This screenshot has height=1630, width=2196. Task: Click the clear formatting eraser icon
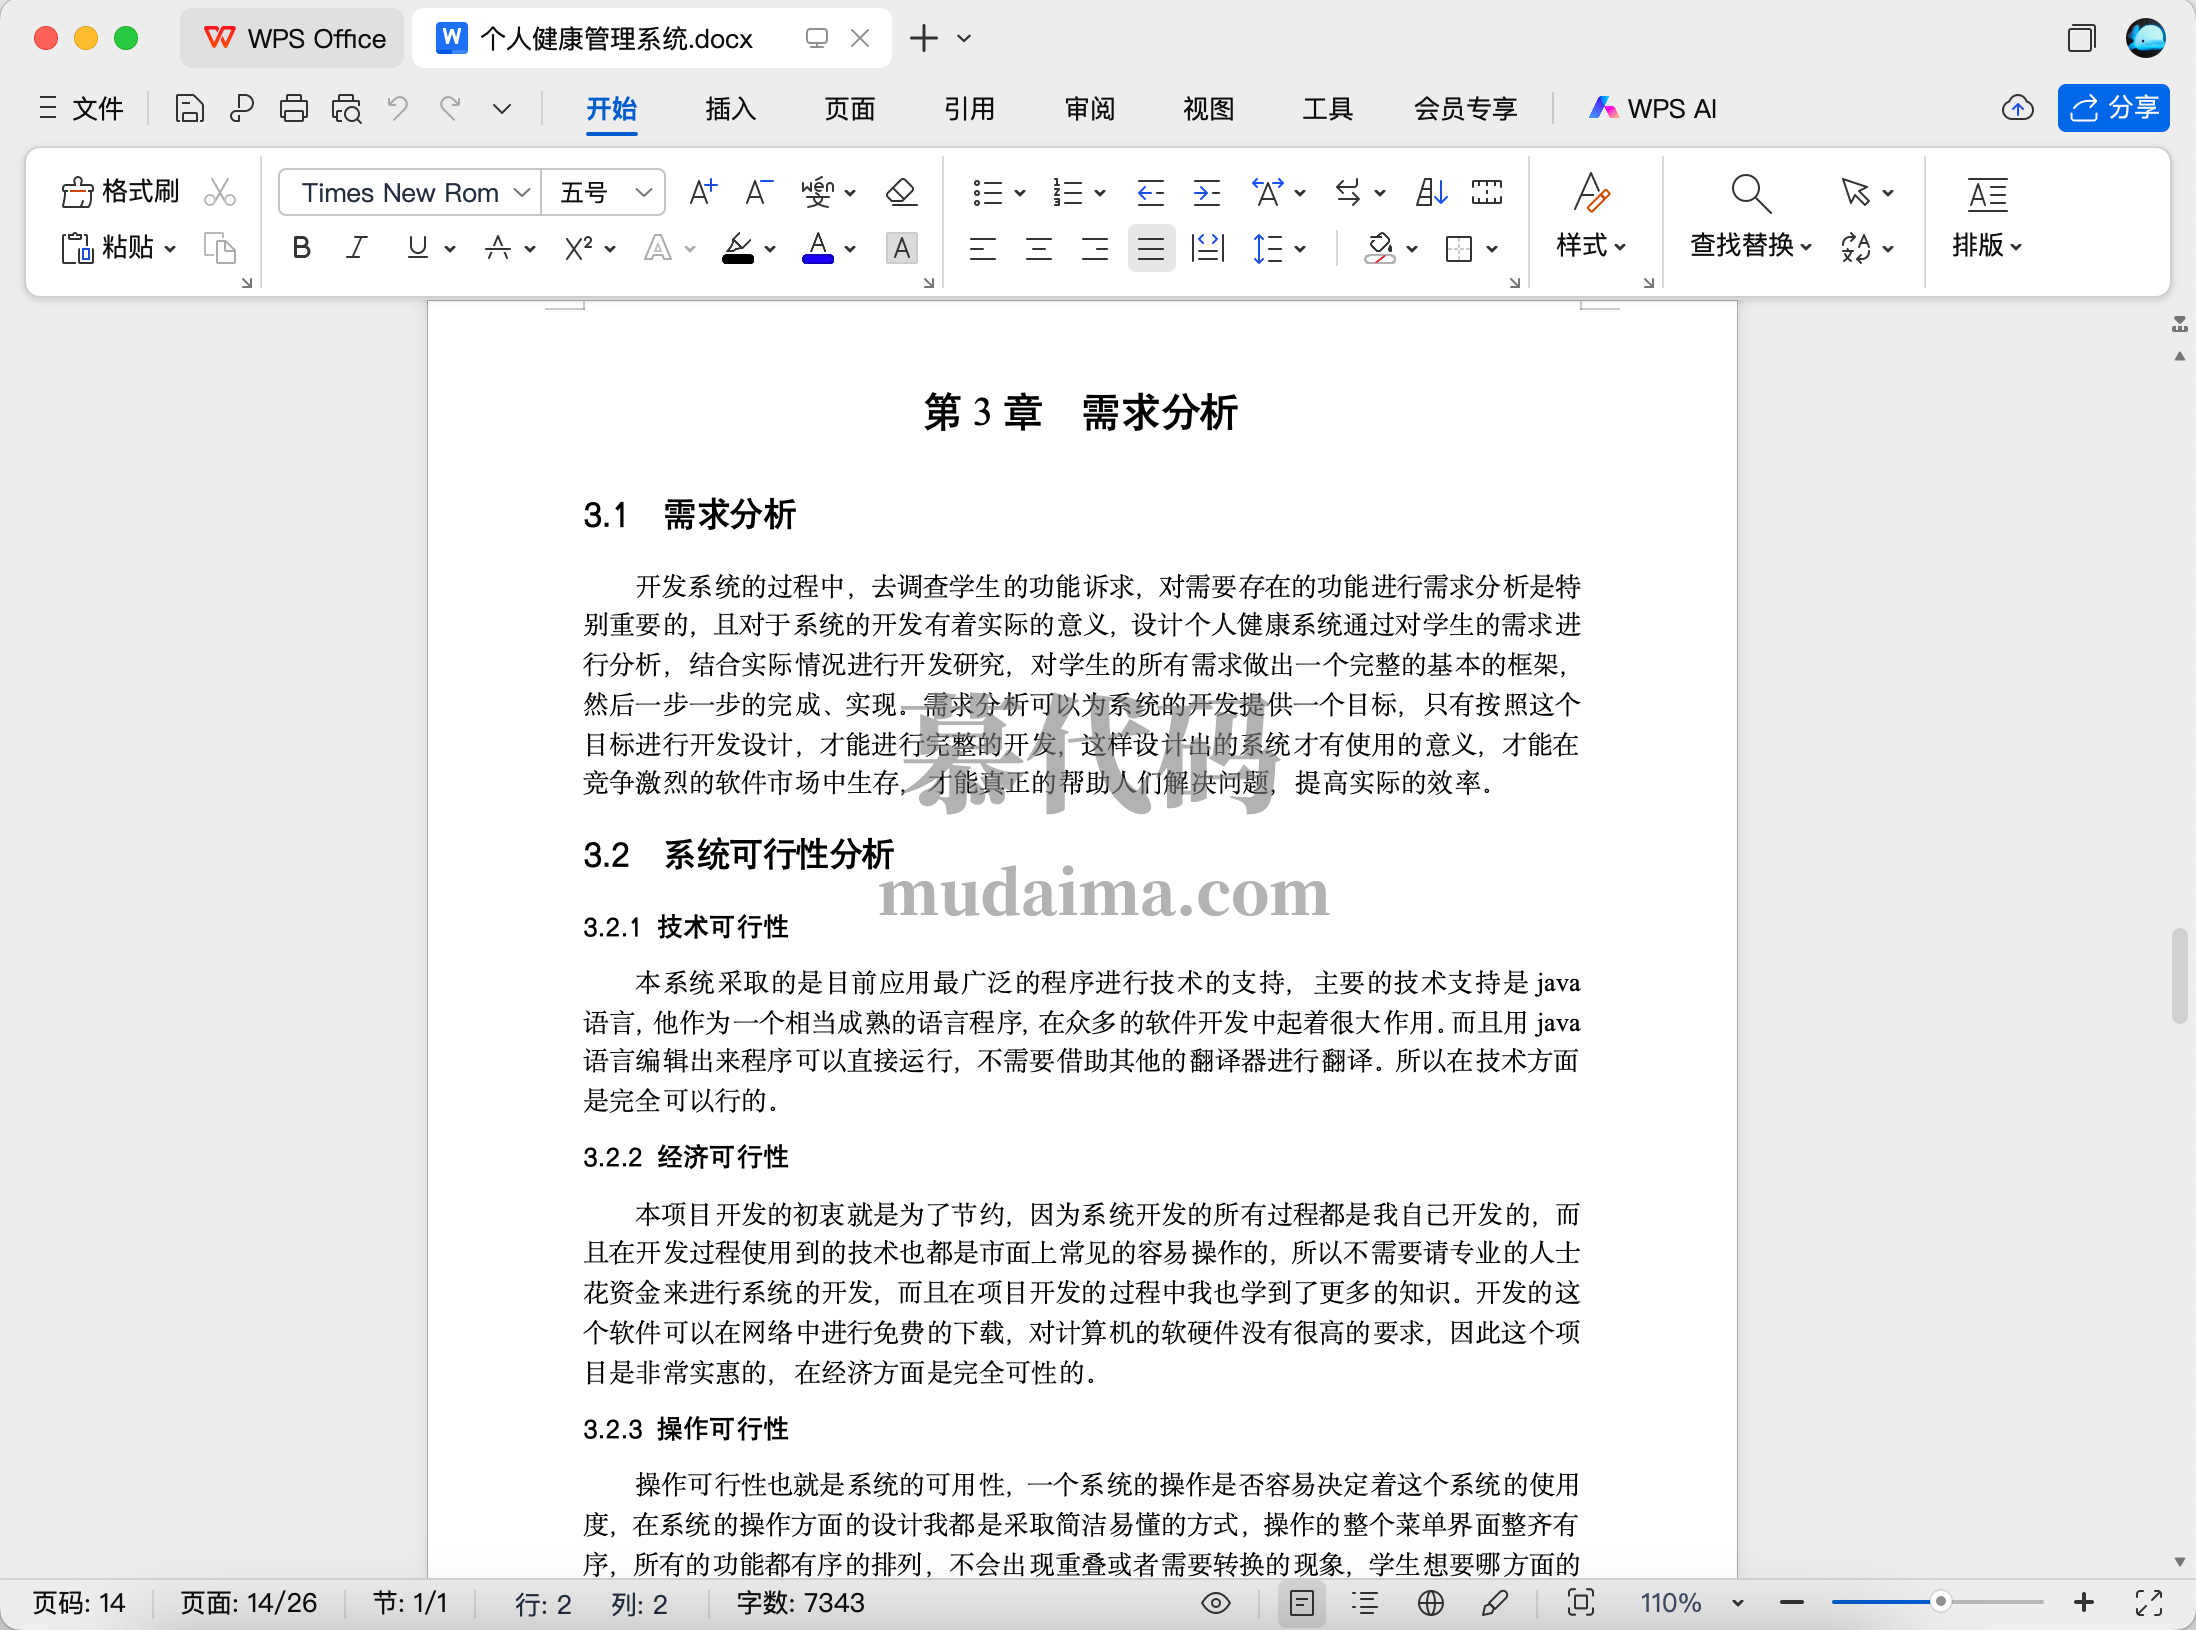[x=901, y=191]
